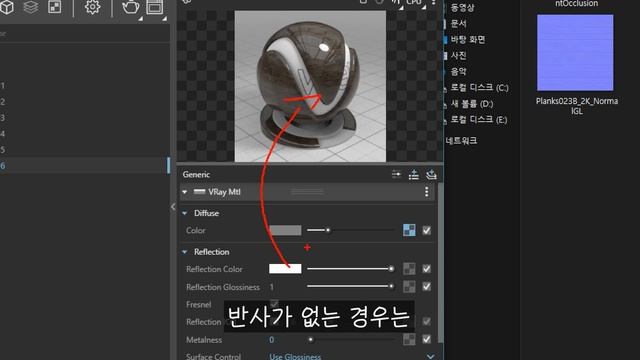
Task: Click the material preview sphere render
Action: [310, 86]
